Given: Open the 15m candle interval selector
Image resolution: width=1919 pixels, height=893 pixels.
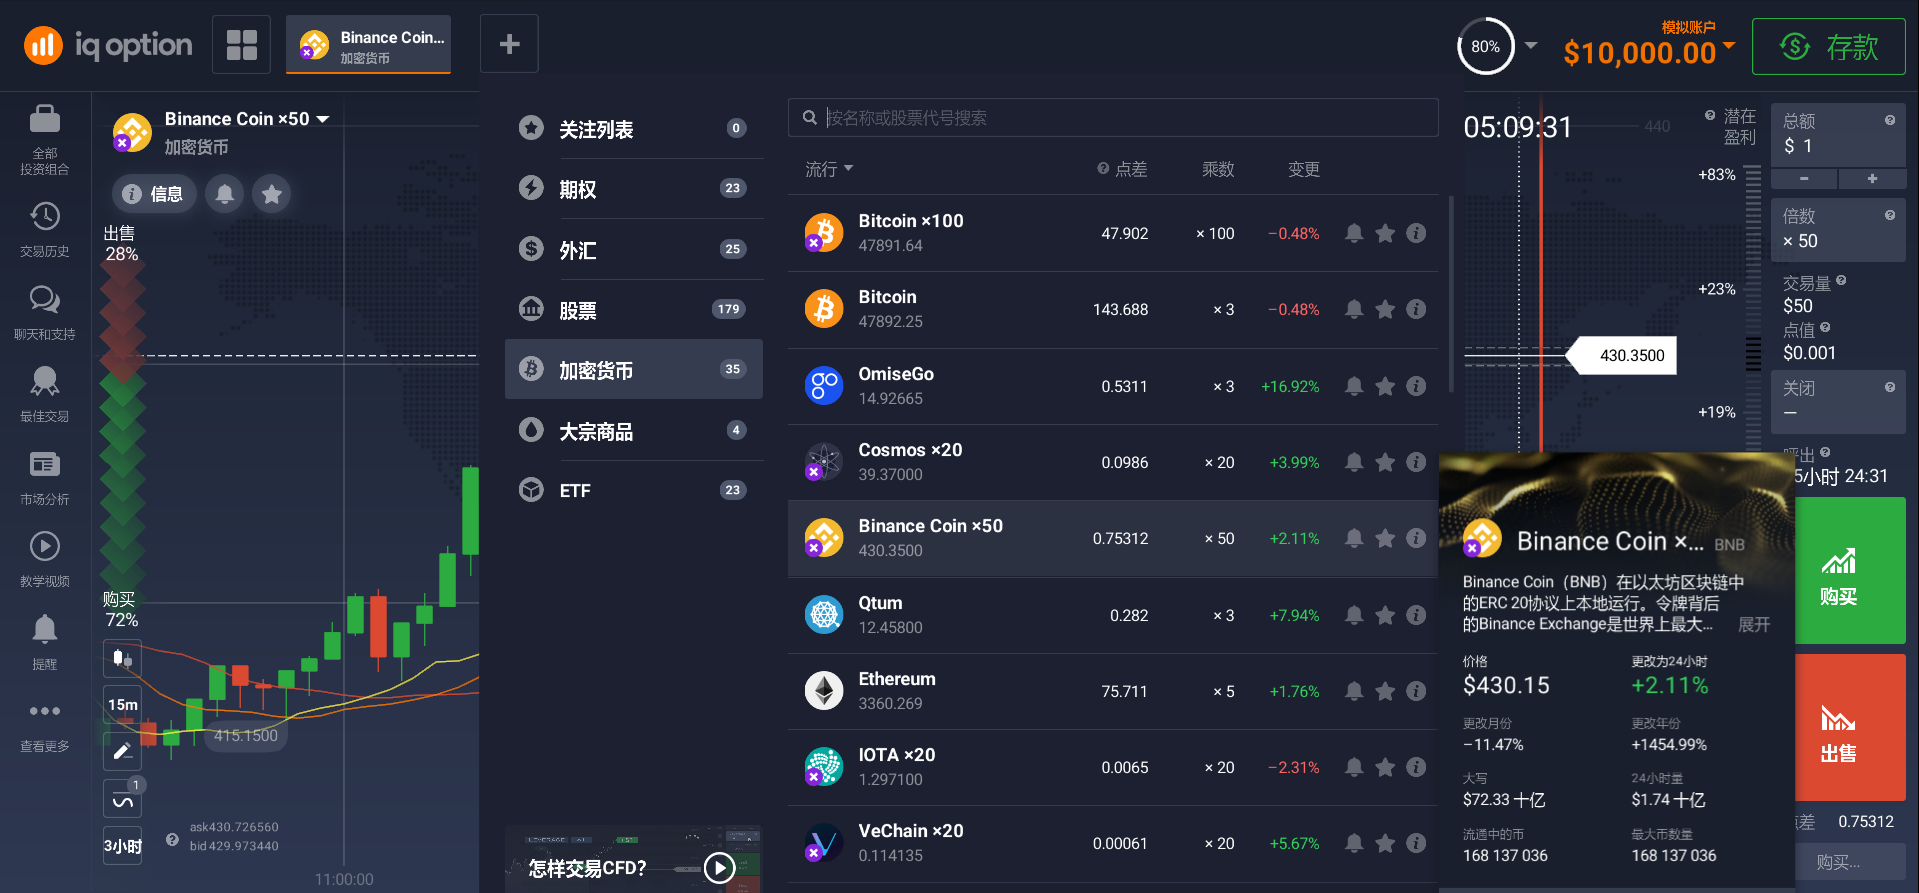Looking at the screenshot, I should 122,705.
